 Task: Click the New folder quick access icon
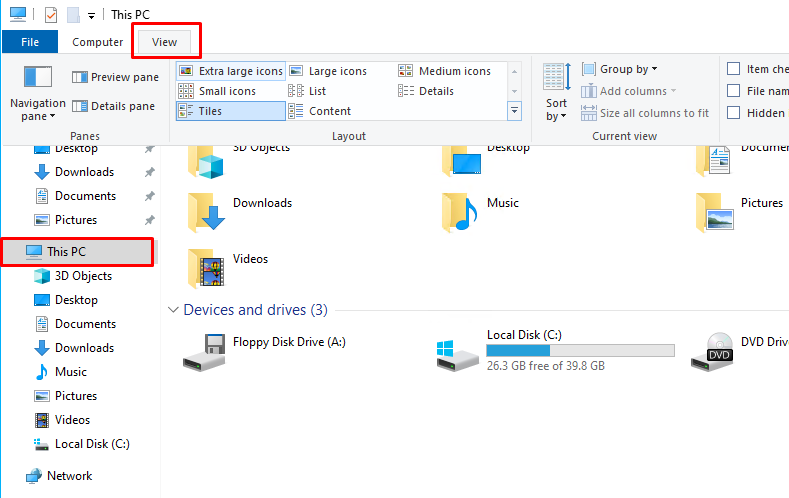[x=73, y=15]
